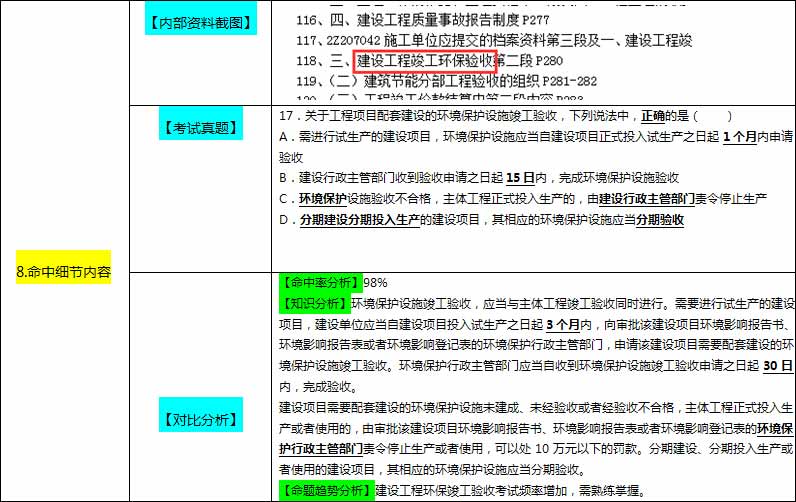Click the green 【知识分析】 tag

point(315,301)
